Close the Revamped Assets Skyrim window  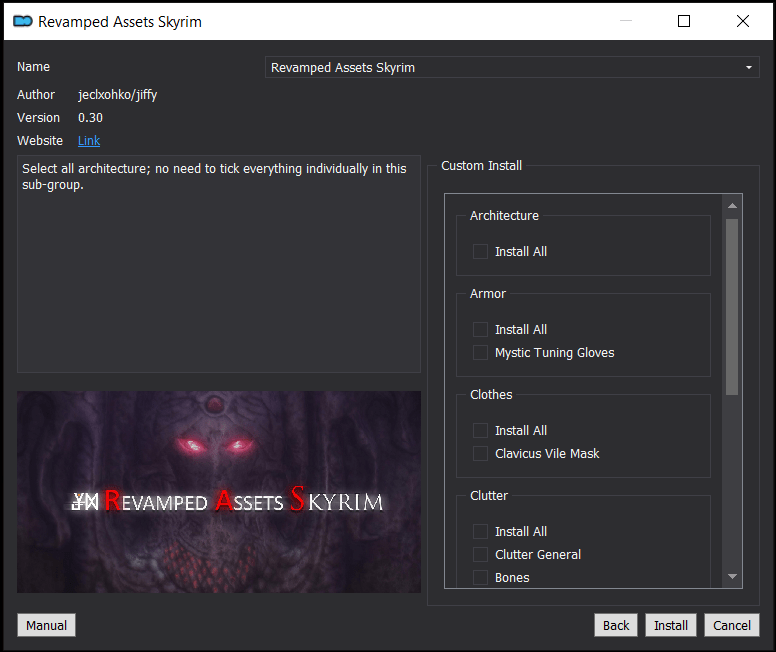(x=743, y=21)
